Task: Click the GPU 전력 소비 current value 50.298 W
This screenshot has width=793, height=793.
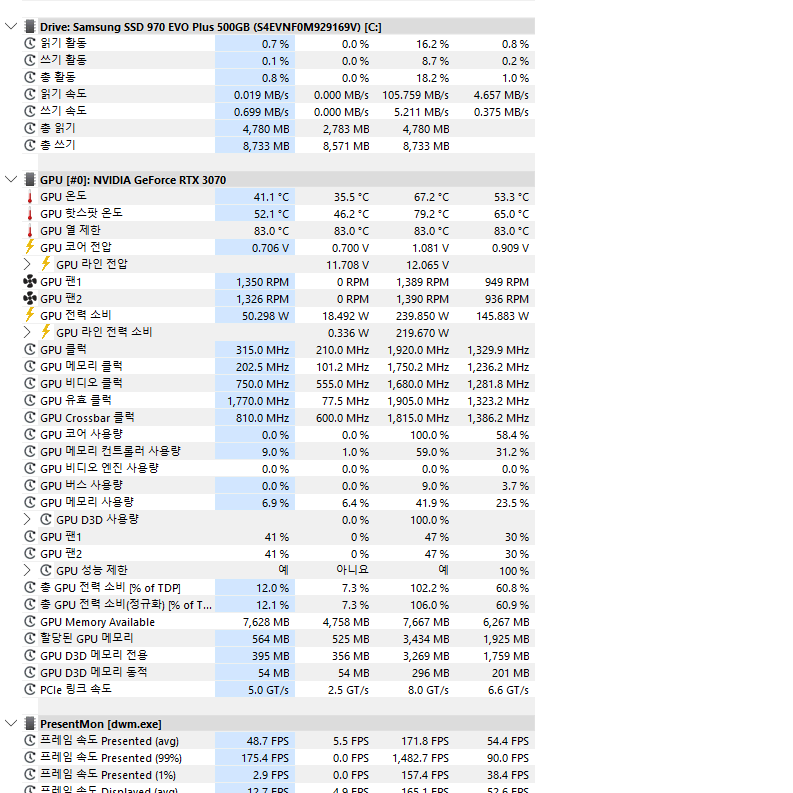Action: click(266, 316)
